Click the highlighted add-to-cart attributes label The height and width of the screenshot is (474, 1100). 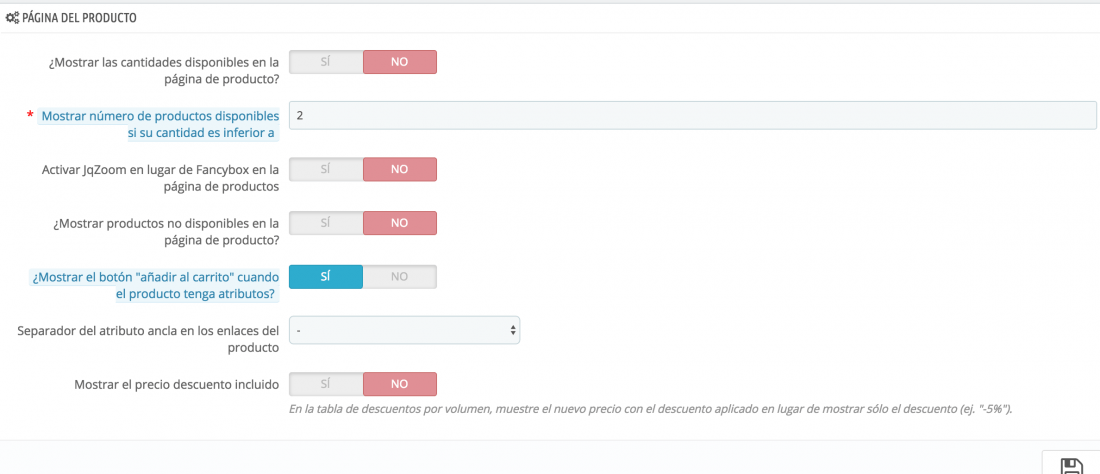[x=154, y=285]
